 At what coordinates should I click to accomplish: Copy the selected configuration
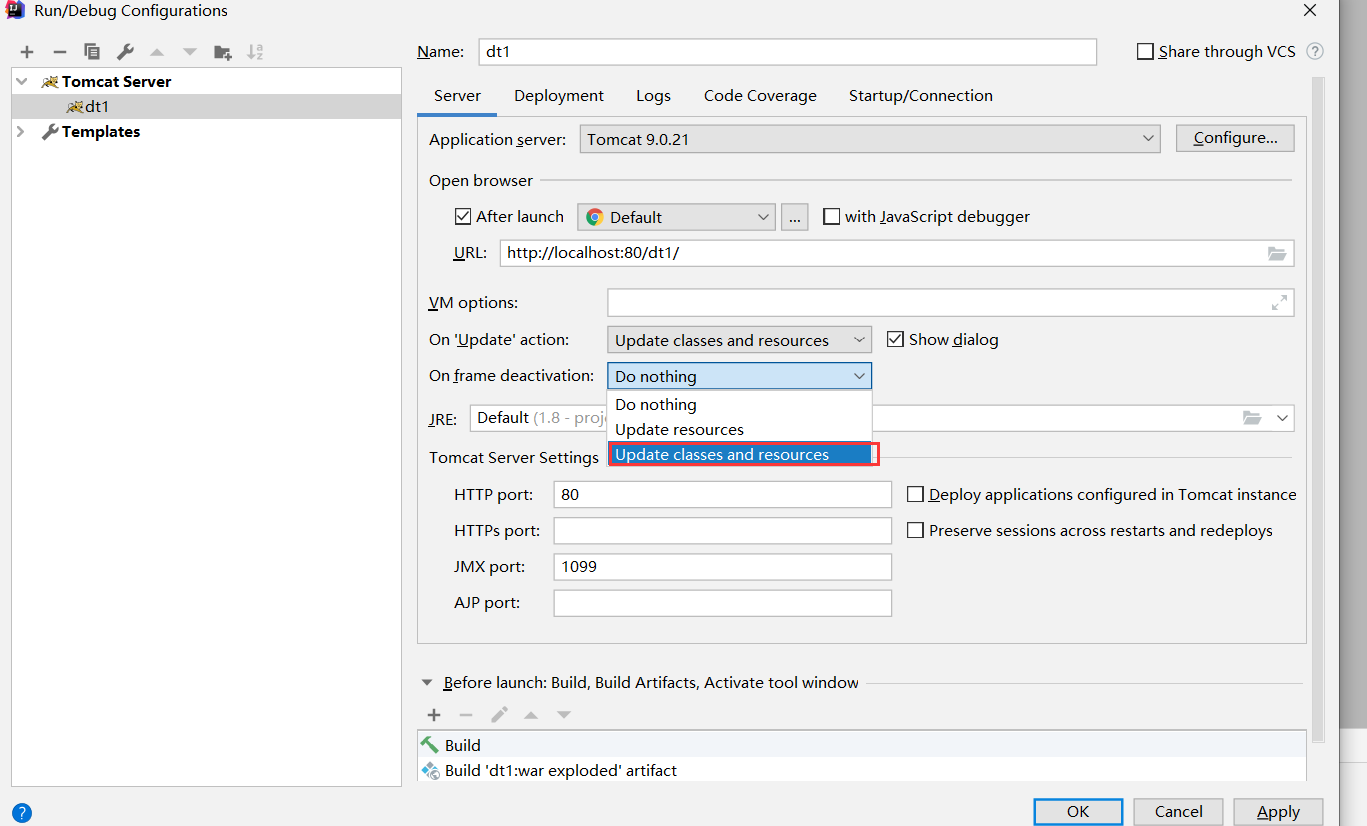[x=92, y=52]
